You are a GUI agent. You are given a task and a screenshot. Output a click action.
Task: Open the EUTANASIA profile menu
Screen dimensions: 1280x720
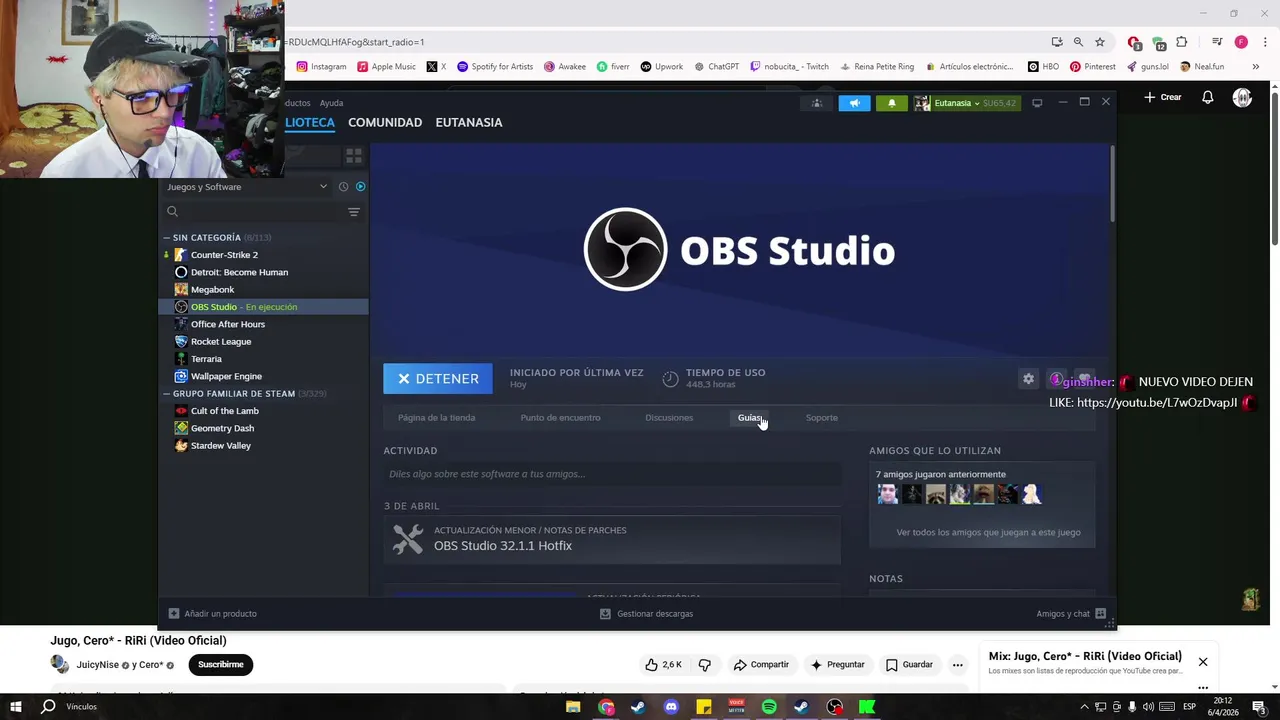[x=469, y=122]
